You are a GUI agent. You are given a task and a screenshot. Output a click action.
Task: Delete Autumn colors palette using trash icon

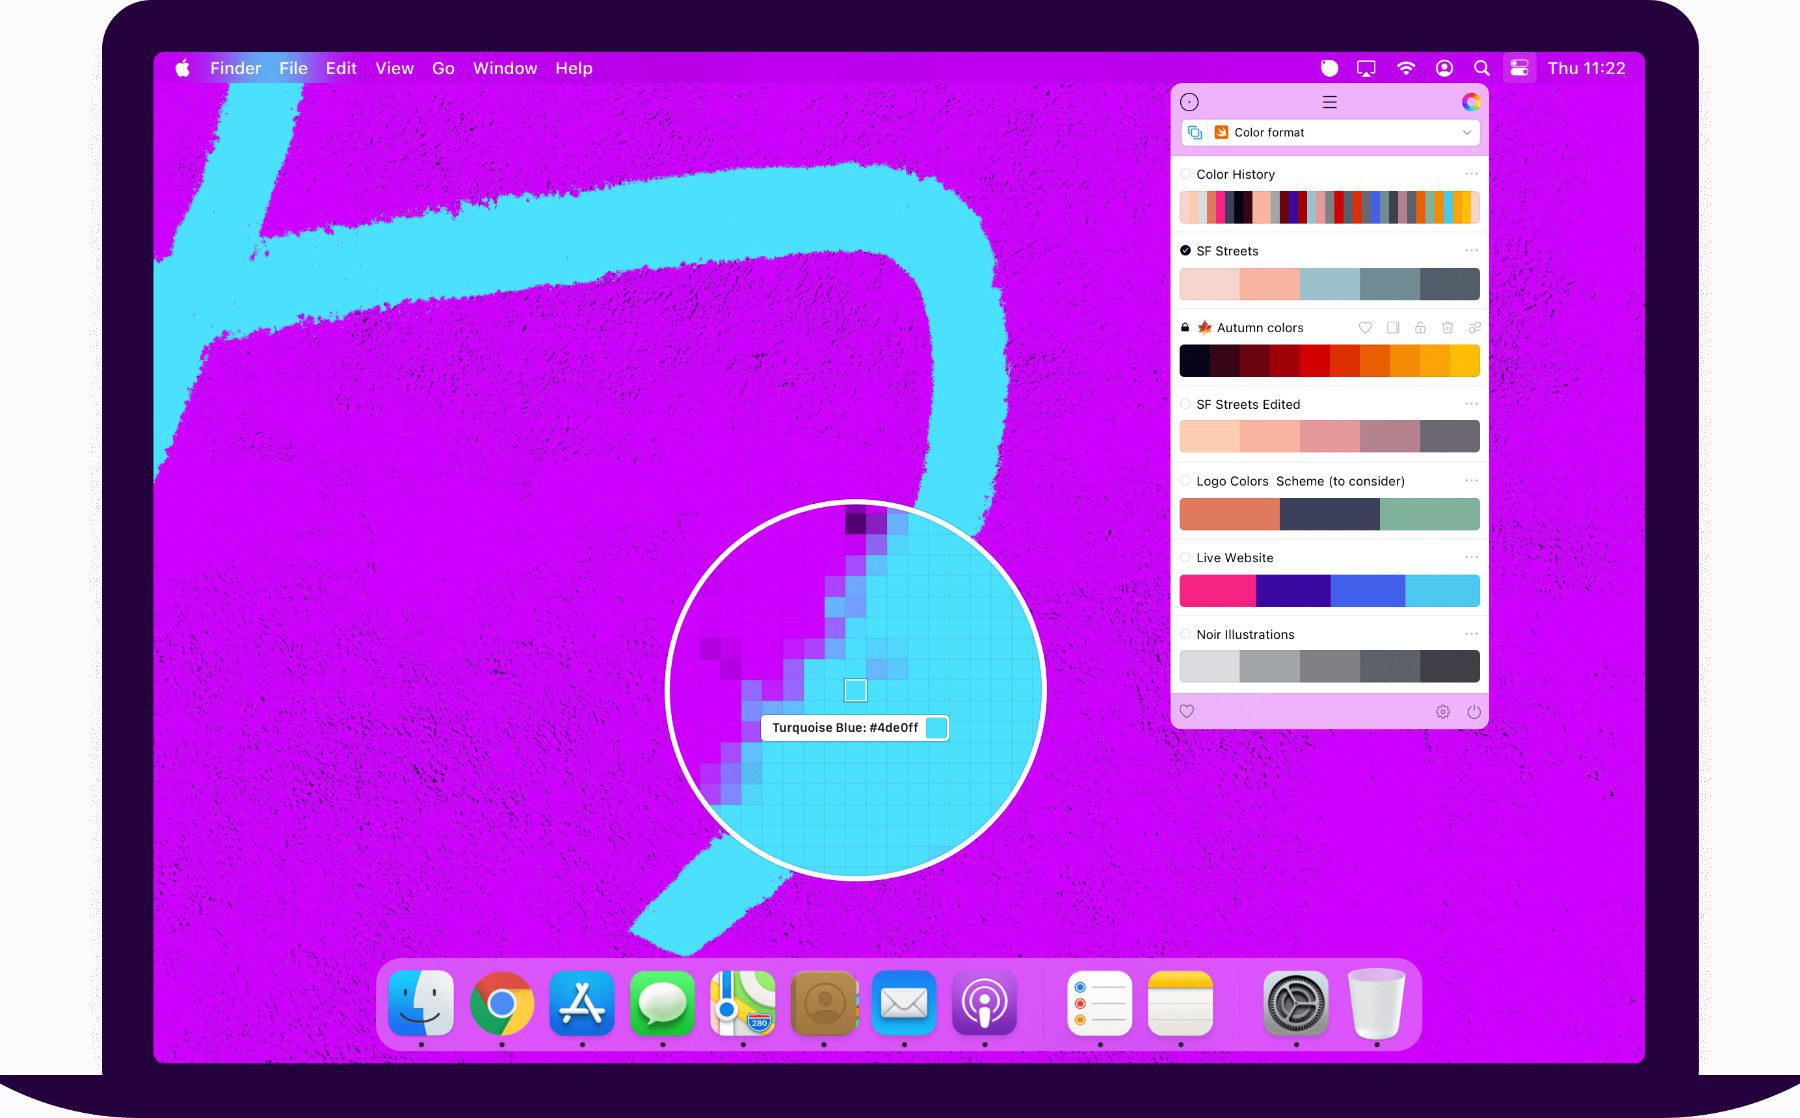pos(1447,328)
